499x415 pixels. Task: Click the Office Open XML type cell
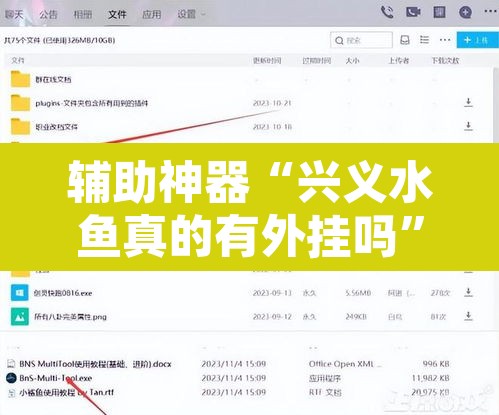(x=345, y=364)
